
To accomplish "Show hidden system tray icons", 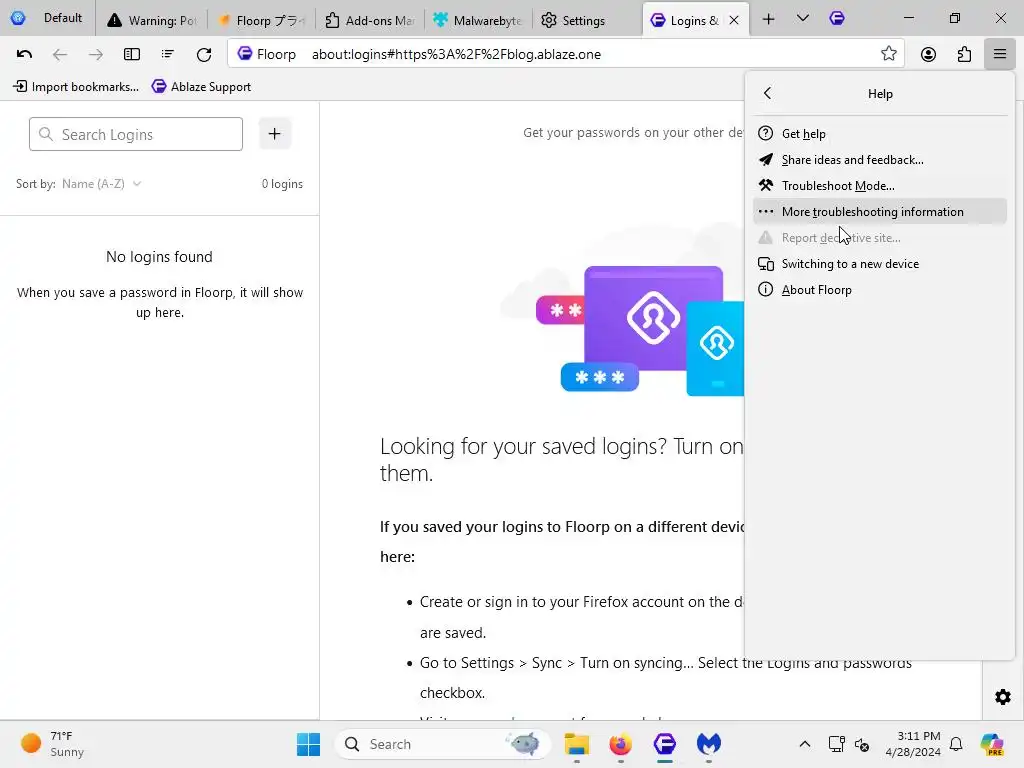I will coord(805,744).
